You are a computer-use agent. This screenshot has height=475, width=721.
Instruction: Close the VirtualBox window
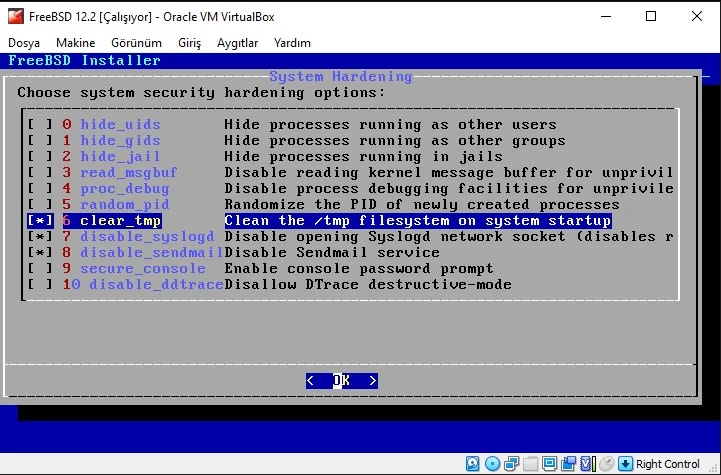(x=697, y=17)
